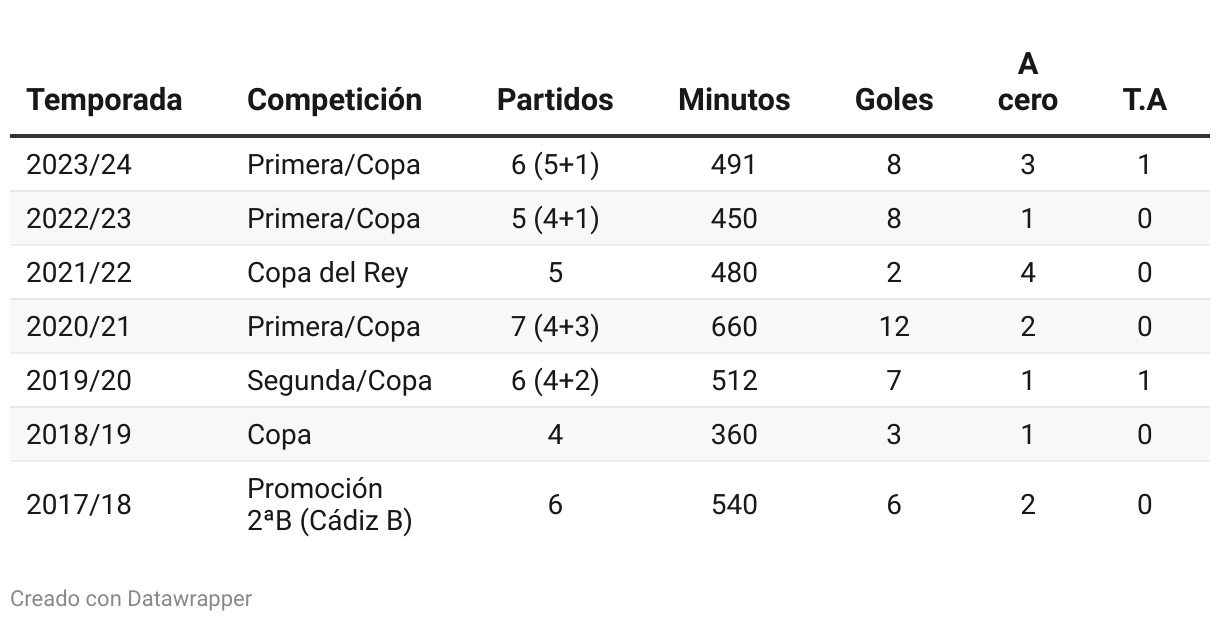Click the Competición column header

click(x=334, y=100)
